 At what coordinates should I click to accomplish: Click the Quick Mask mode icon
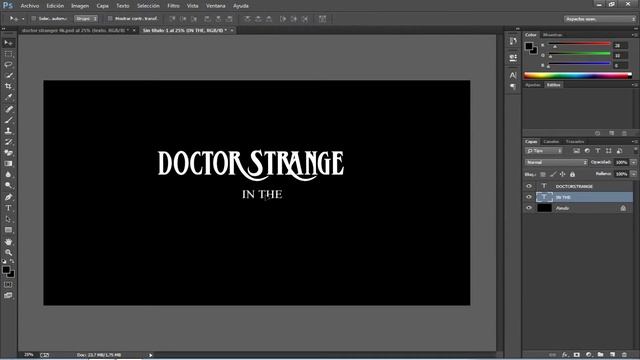[x=8, y=284]
